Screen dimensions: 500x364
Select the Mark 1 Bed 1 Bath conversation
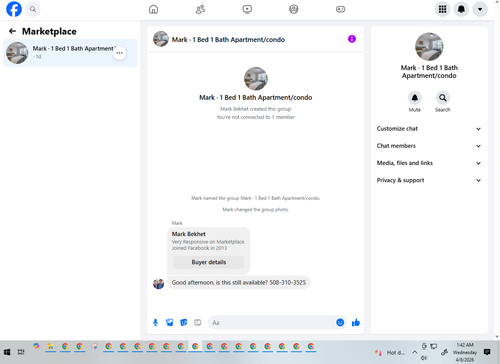coord(70,53)
